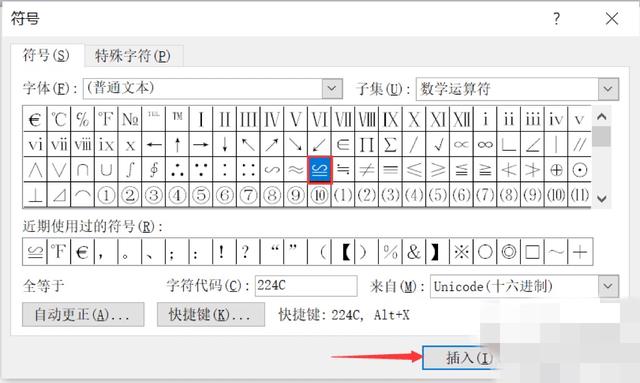Image resolution: width=640 pixels, height=383 pixels.
Task: Close the 符号 dialog
Action: click(612, 19)
